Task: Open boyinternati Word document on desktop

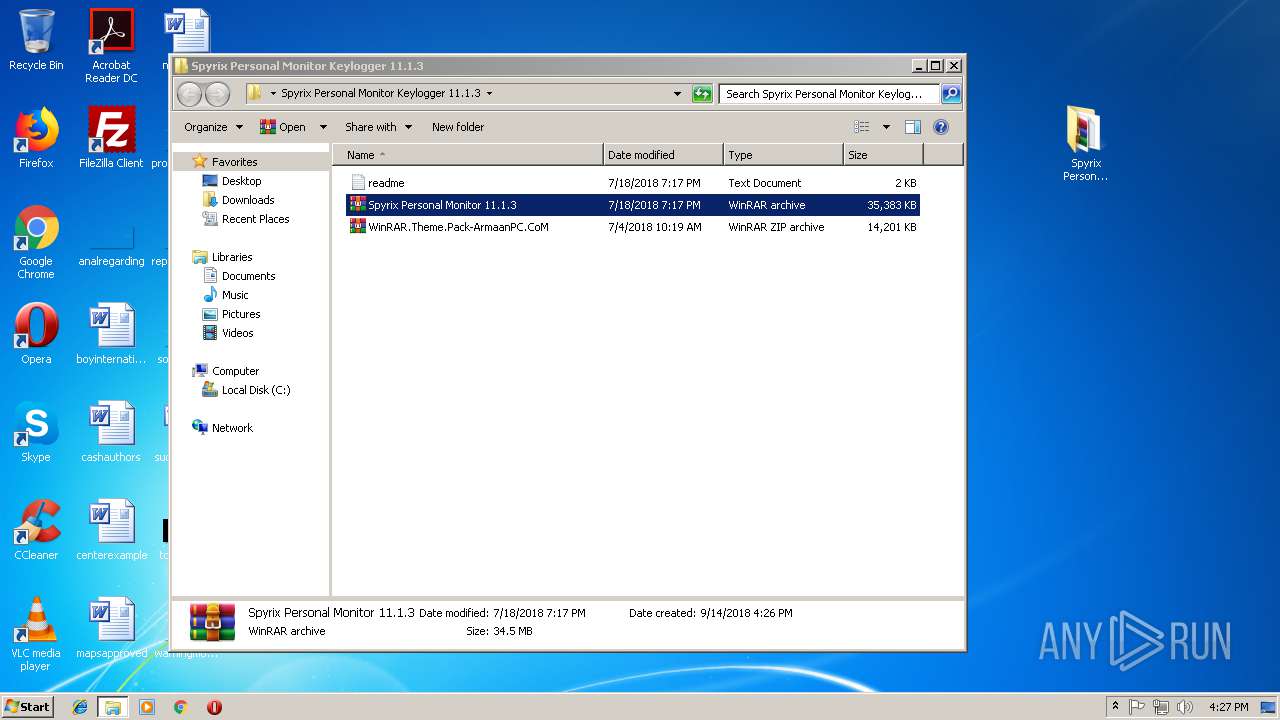Action: [x=111, y=334]
